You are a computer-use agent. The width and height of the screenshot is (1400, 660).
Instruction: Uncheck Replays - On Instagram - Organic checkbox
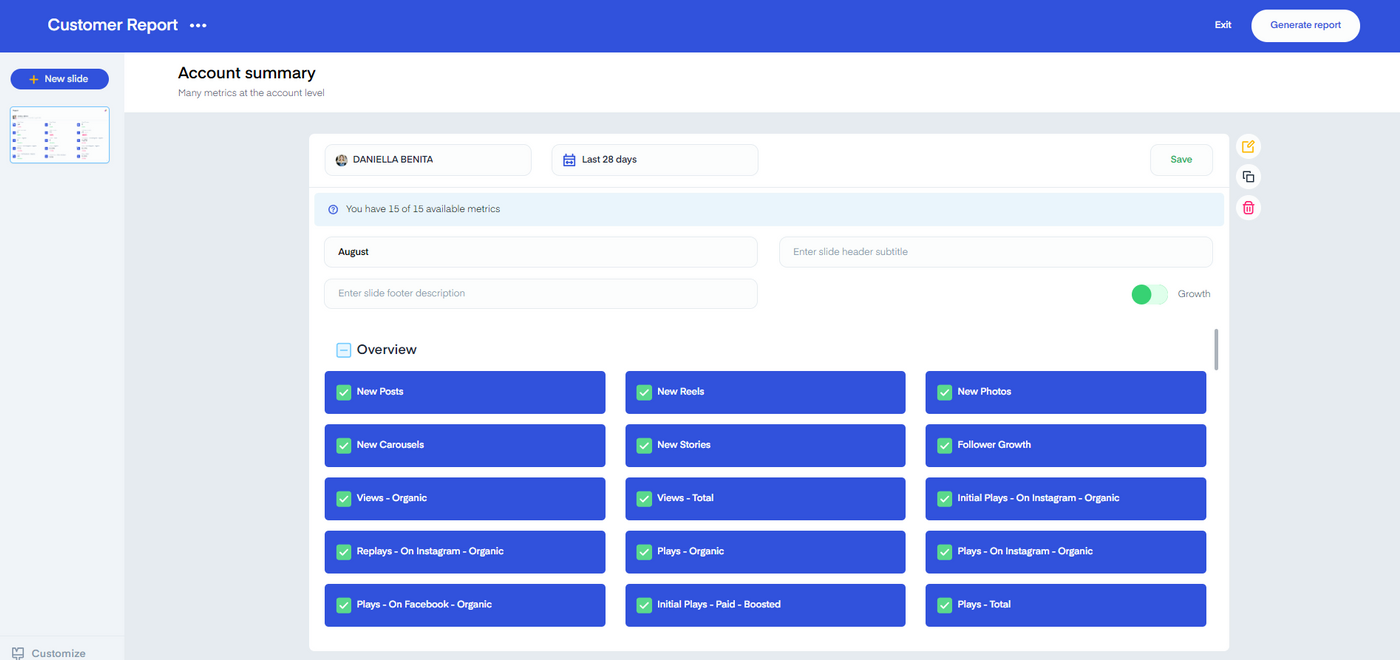(344, 551)
